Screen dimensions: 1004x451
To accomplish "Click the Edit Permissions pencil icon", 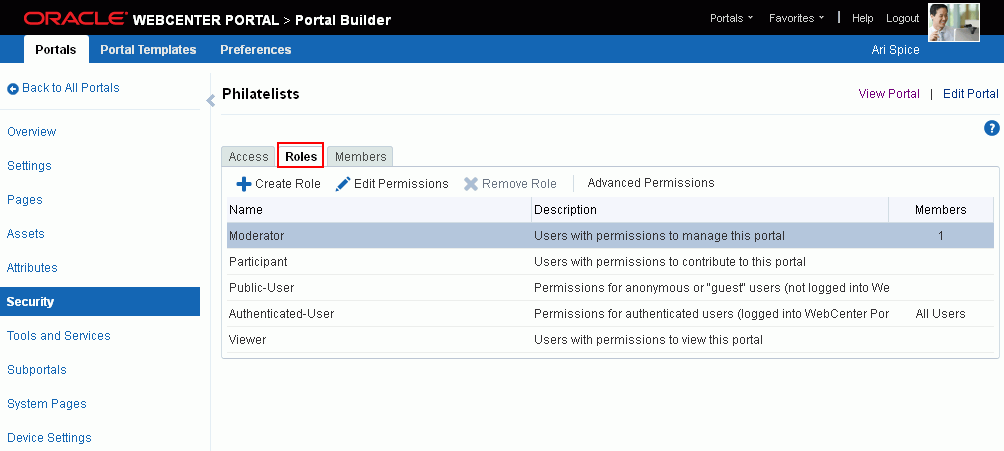I will pos(343,184).
